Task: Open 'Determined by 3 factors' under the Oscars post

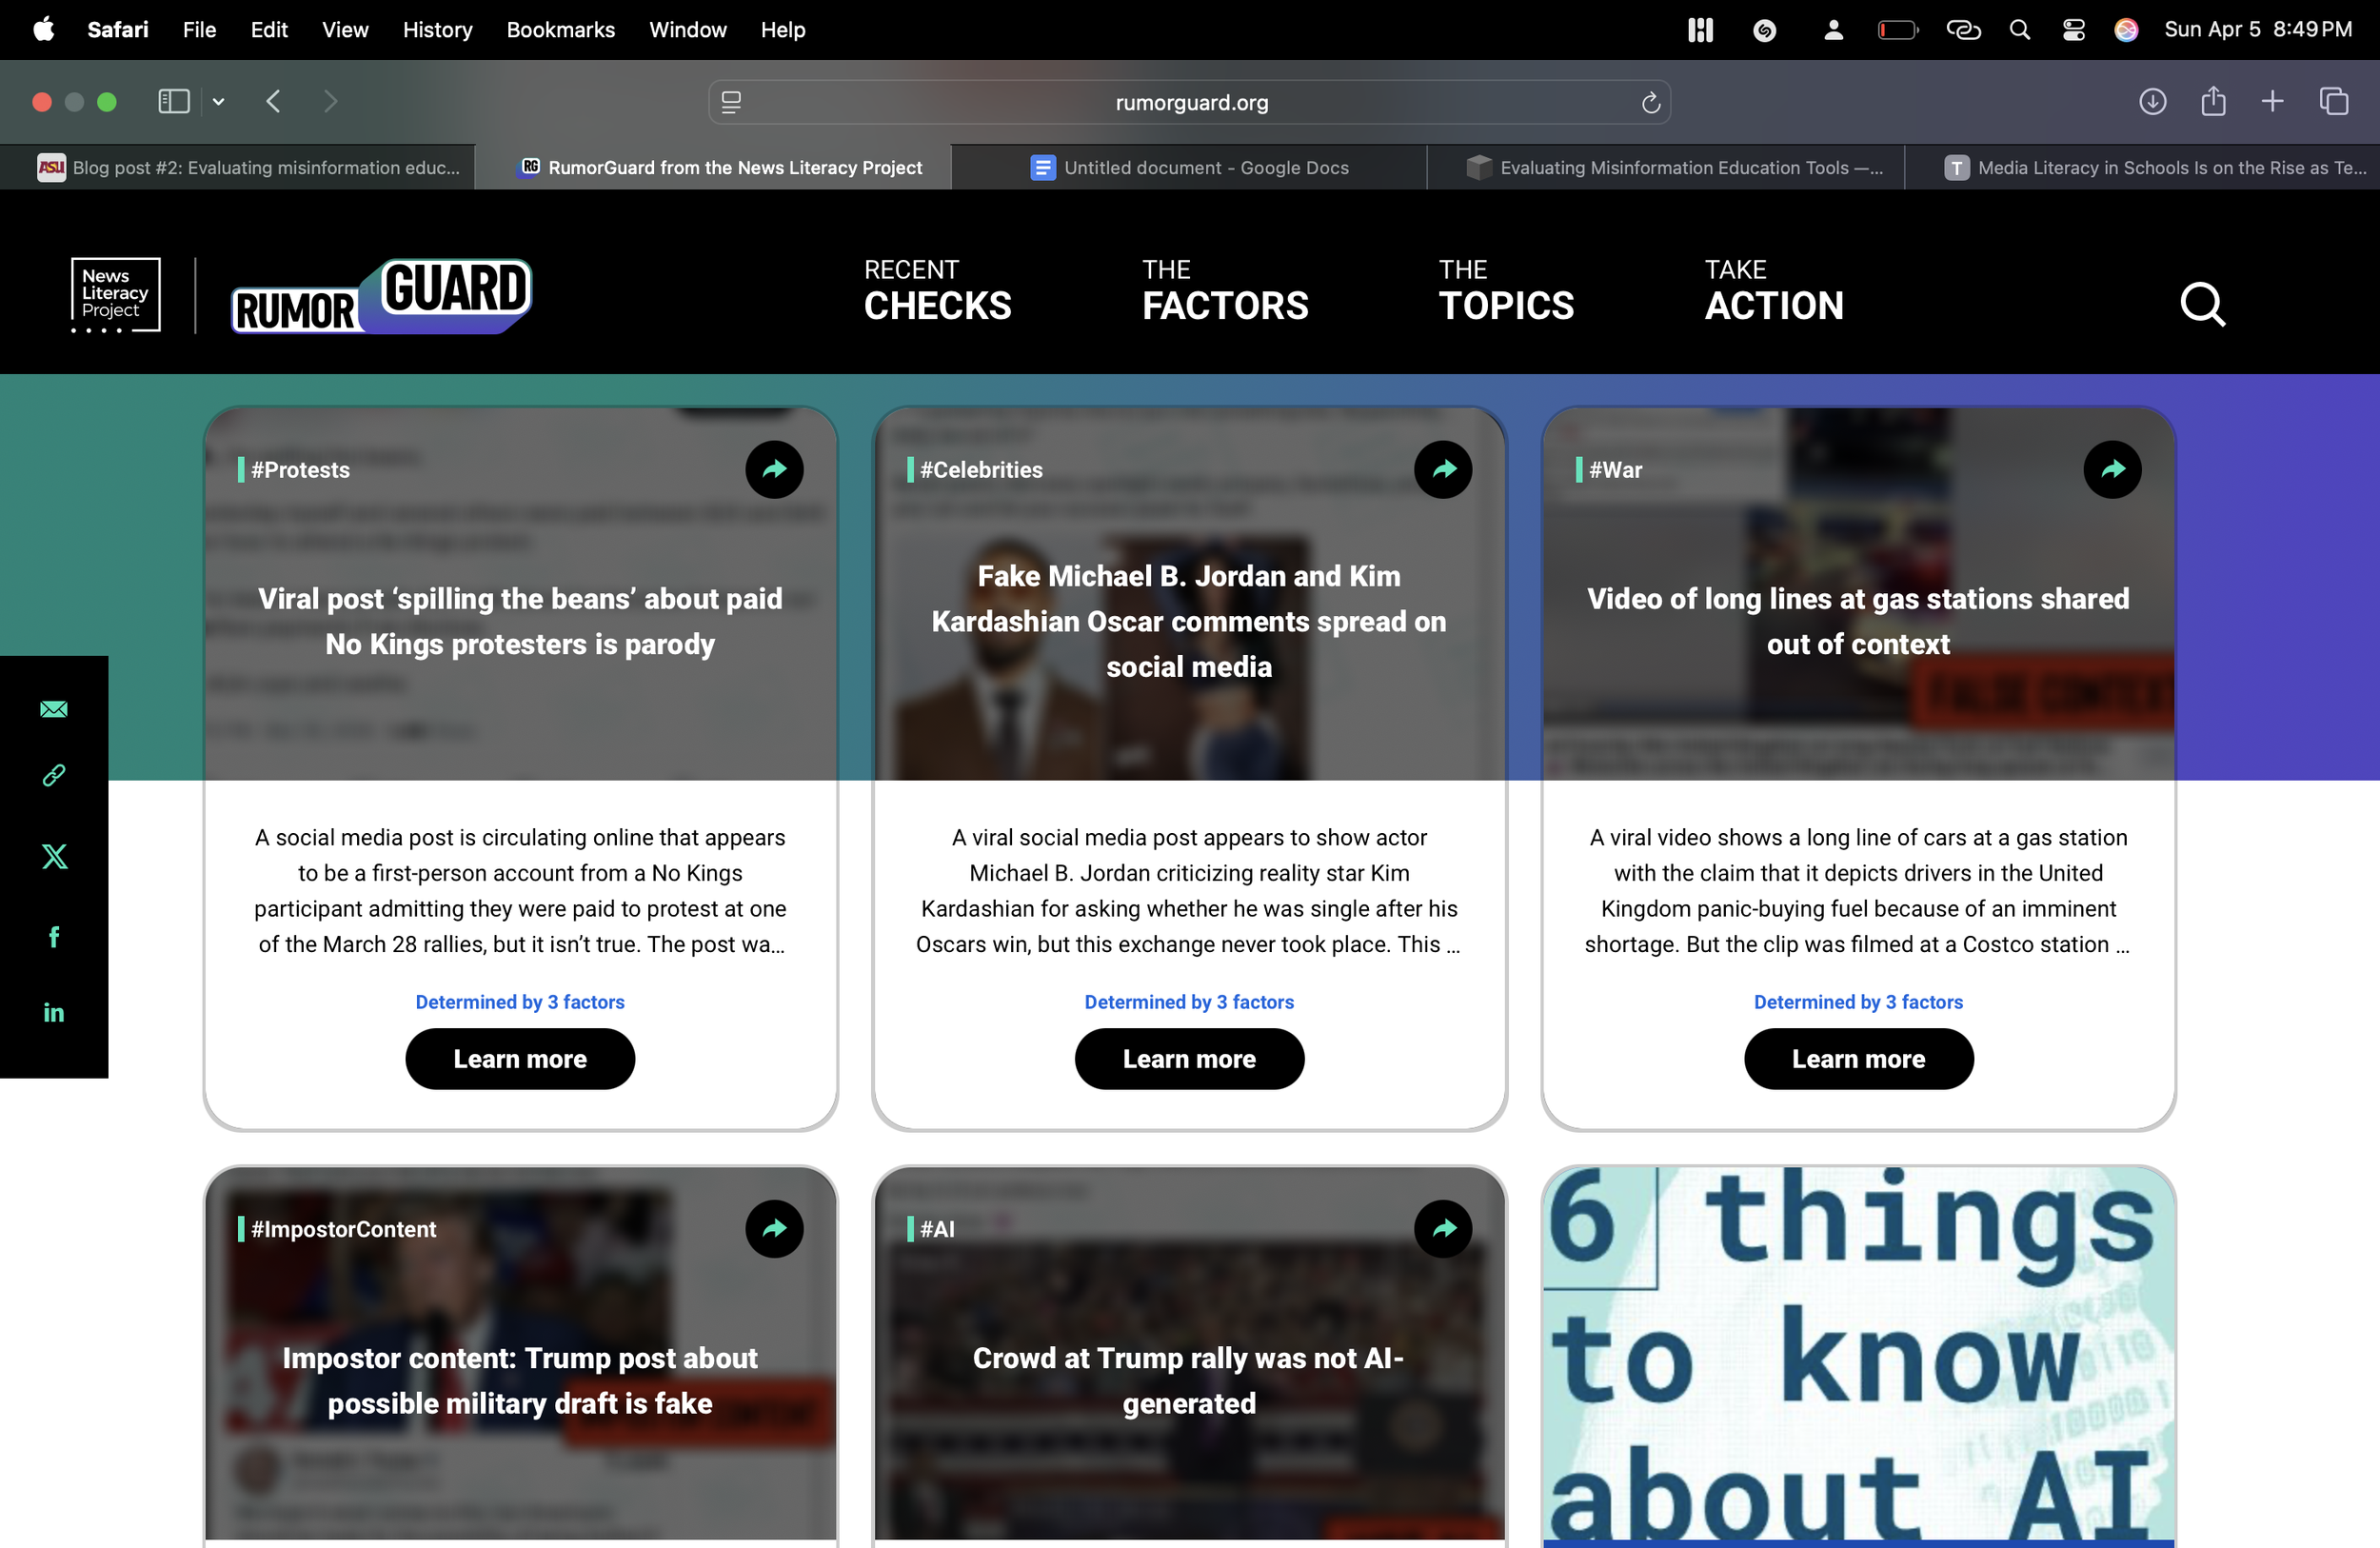Action: tap(1189, 1001)
